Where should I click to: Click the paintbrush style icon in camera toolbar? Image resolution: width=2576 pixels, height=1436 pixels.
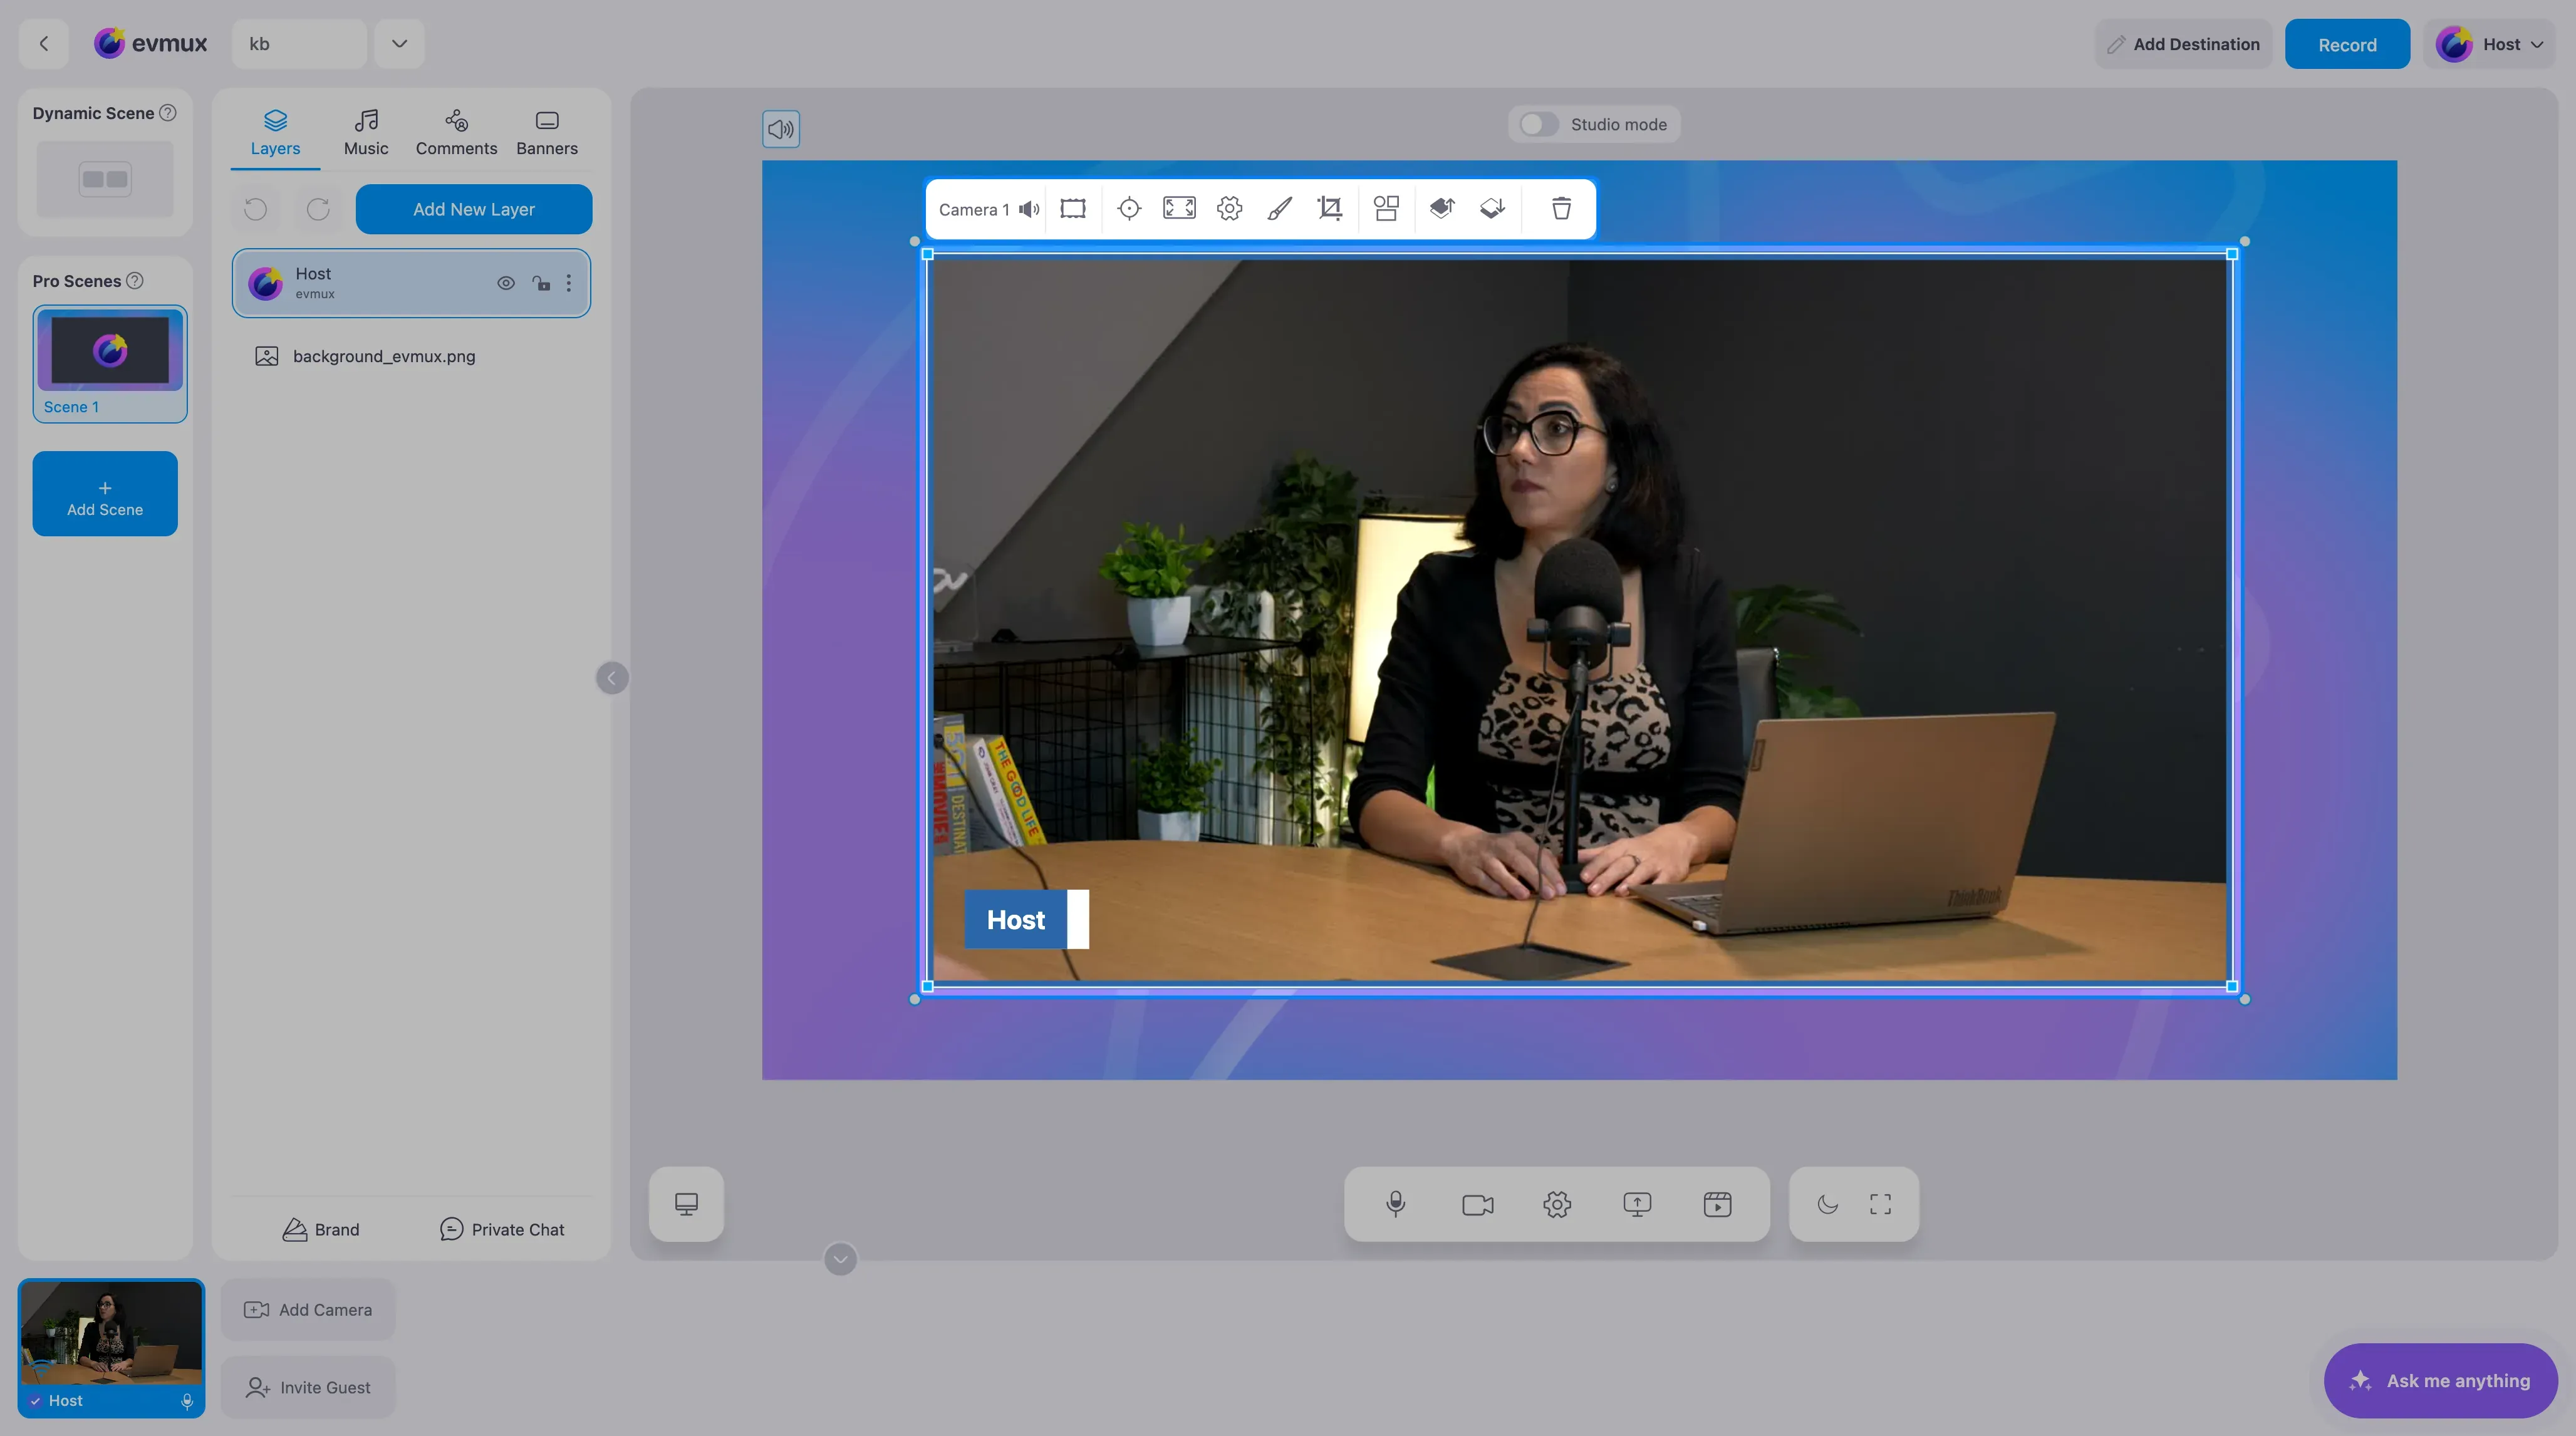click(1279, 208)
